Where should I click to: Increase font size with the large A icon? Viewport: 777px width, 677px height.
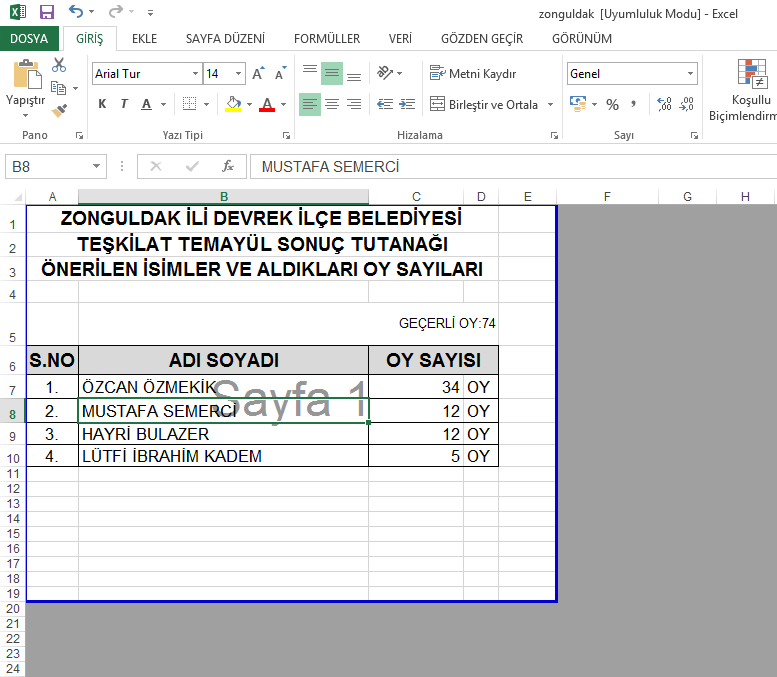click(x=258, y=73)
